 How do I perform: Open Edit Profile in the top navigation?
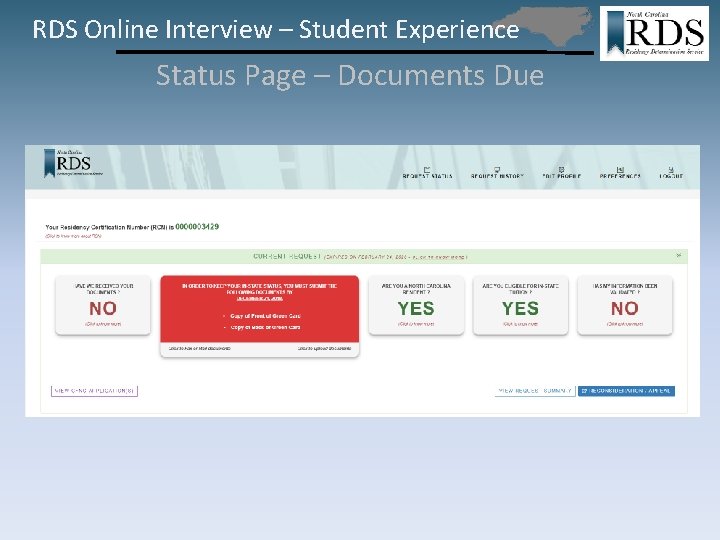[x=561, y=173]
